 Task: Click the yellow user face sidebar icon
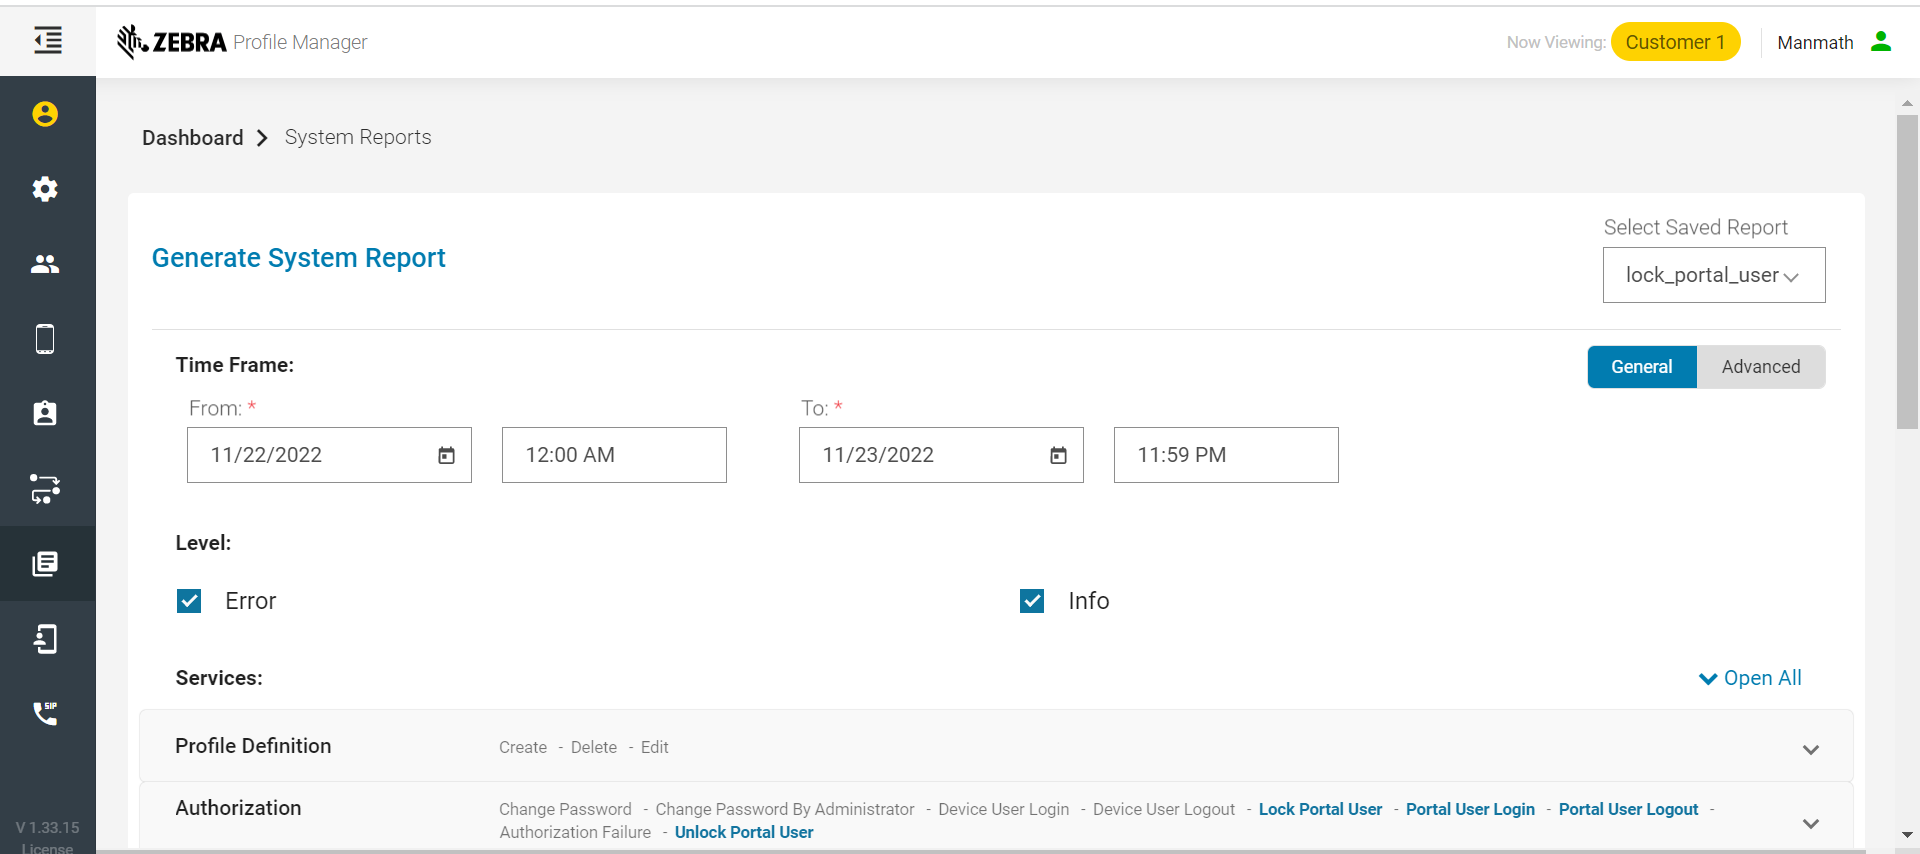[x=45, y=114]
